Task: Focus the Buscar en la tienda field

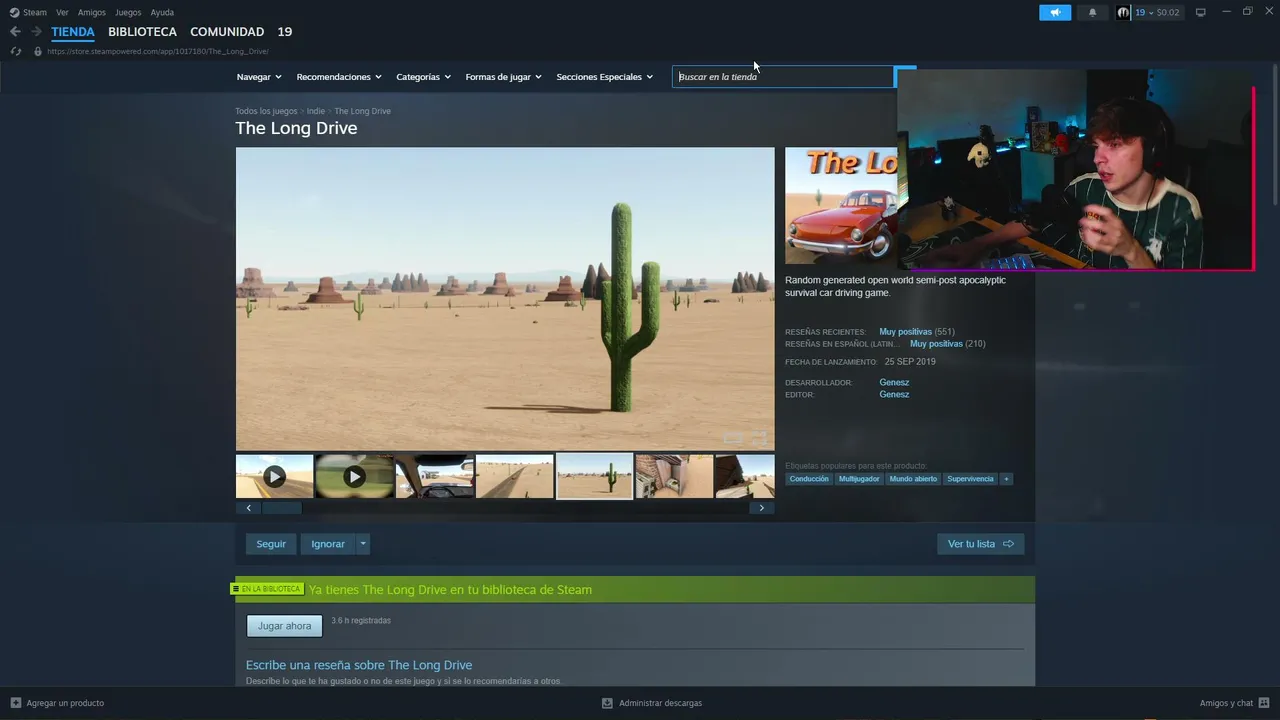Action: pyautogui.click(x=783, y=77)
